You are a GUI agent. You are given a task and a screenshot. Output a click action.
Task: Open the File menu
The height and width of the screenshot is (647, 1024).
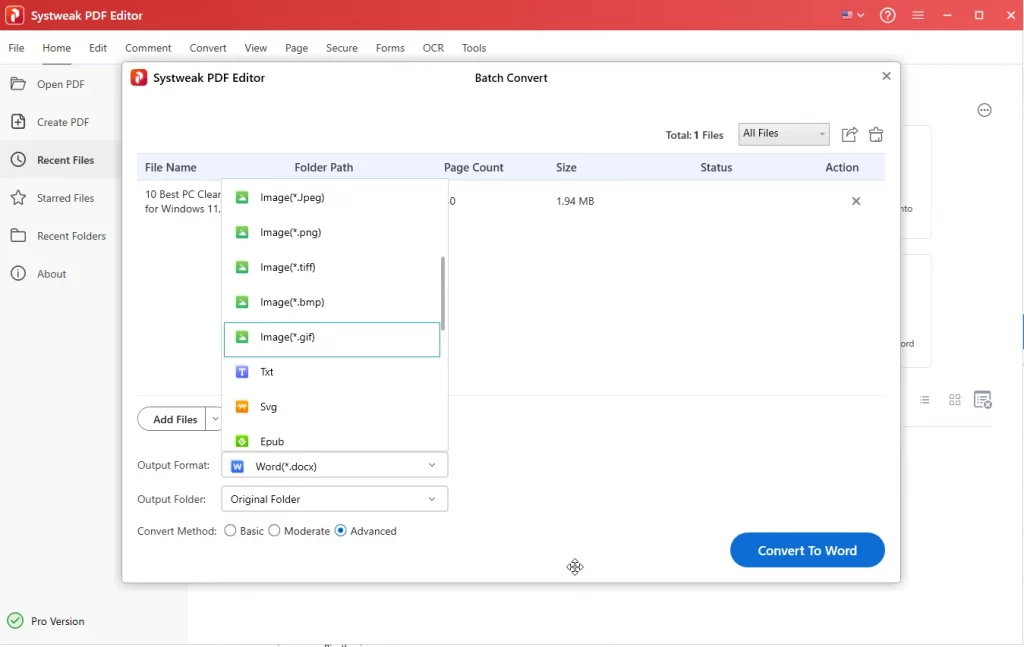tap(16, 48)
